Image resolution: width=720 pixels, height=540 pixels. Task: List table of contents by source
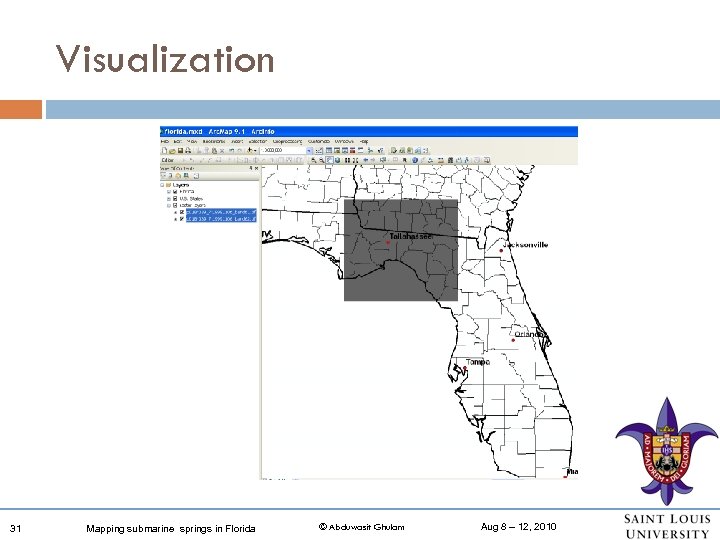(170, 176)
